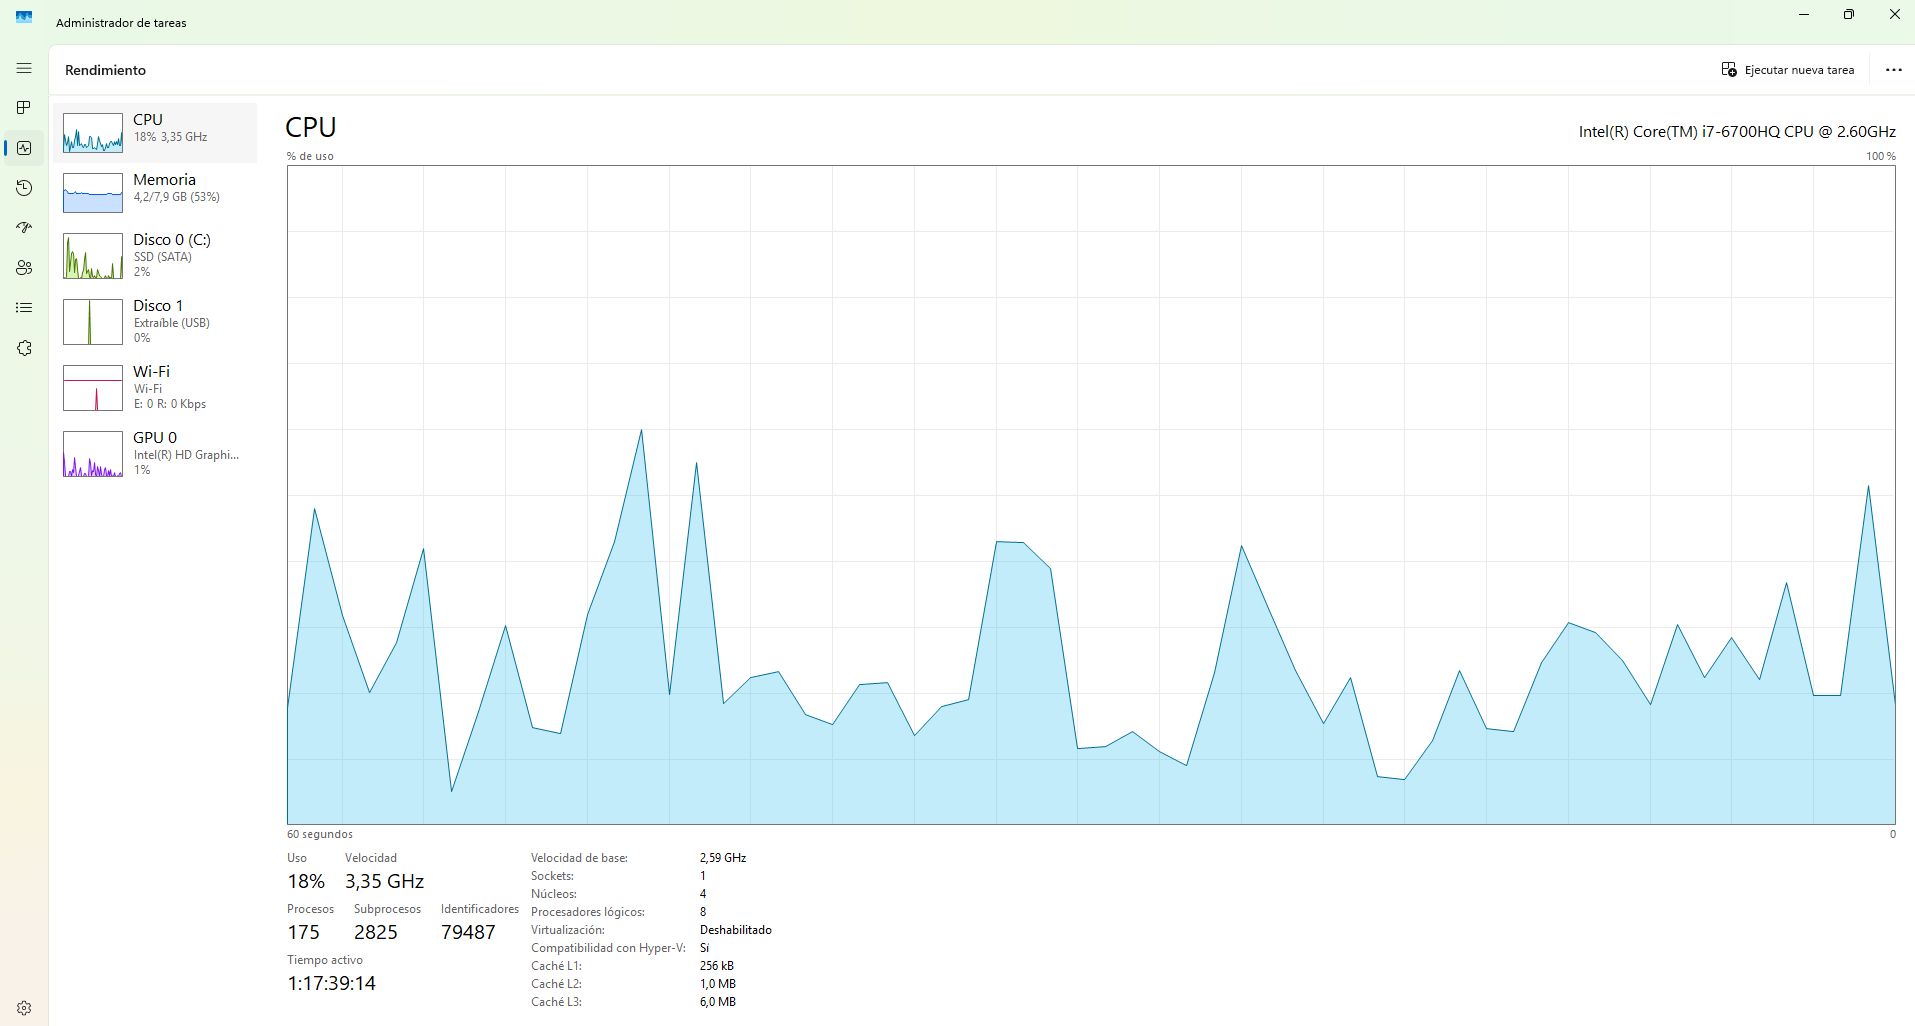View GPU 0 performance graph
This screenshot has height=1026, width=1915.
[x=155, y=453]
